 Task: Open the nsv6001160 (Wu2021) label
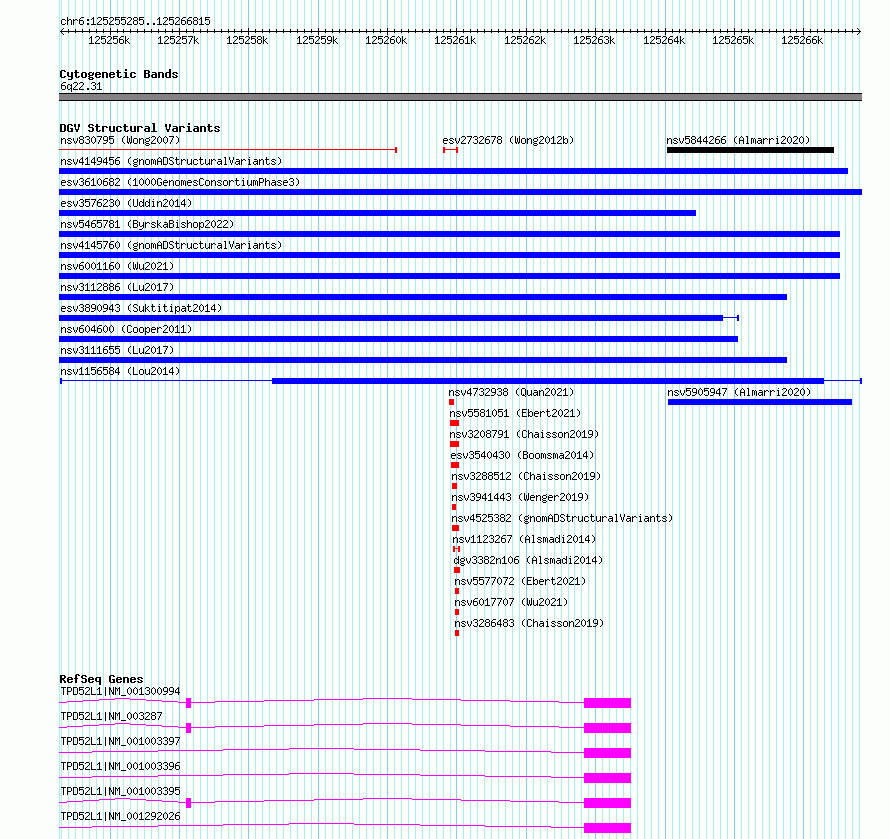click(x=117, y=266)
